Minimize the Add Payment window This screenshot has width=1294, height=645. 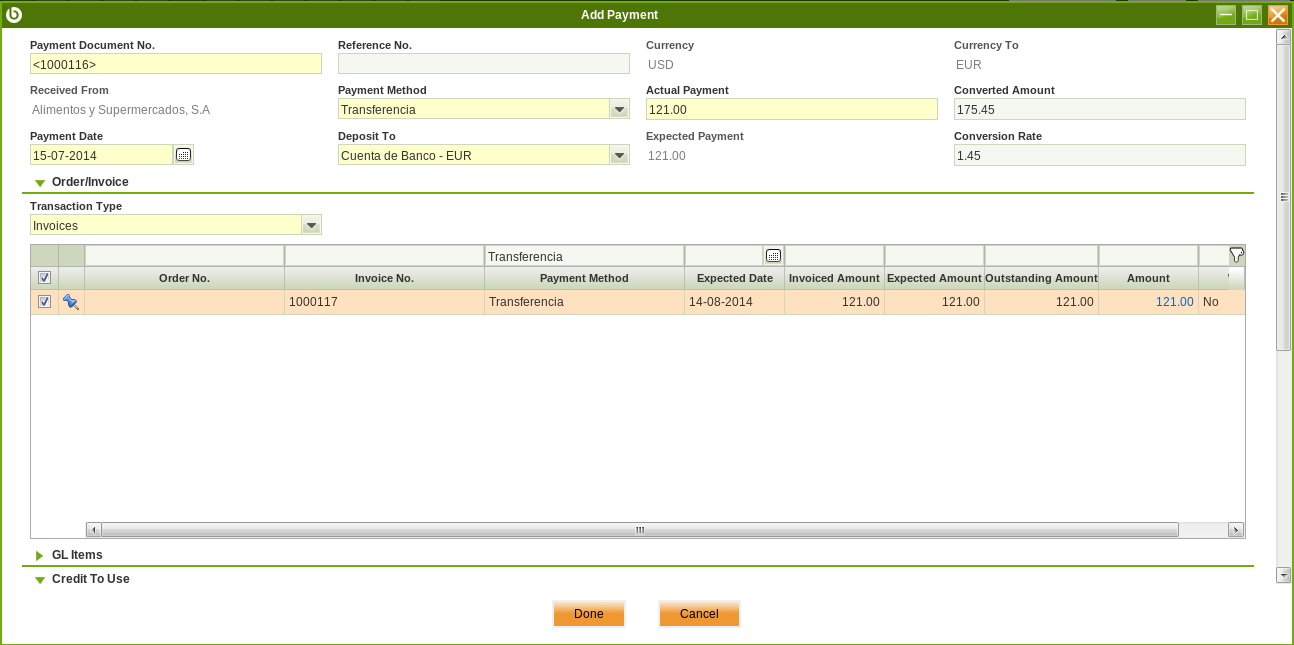[x=1225, y=15]
